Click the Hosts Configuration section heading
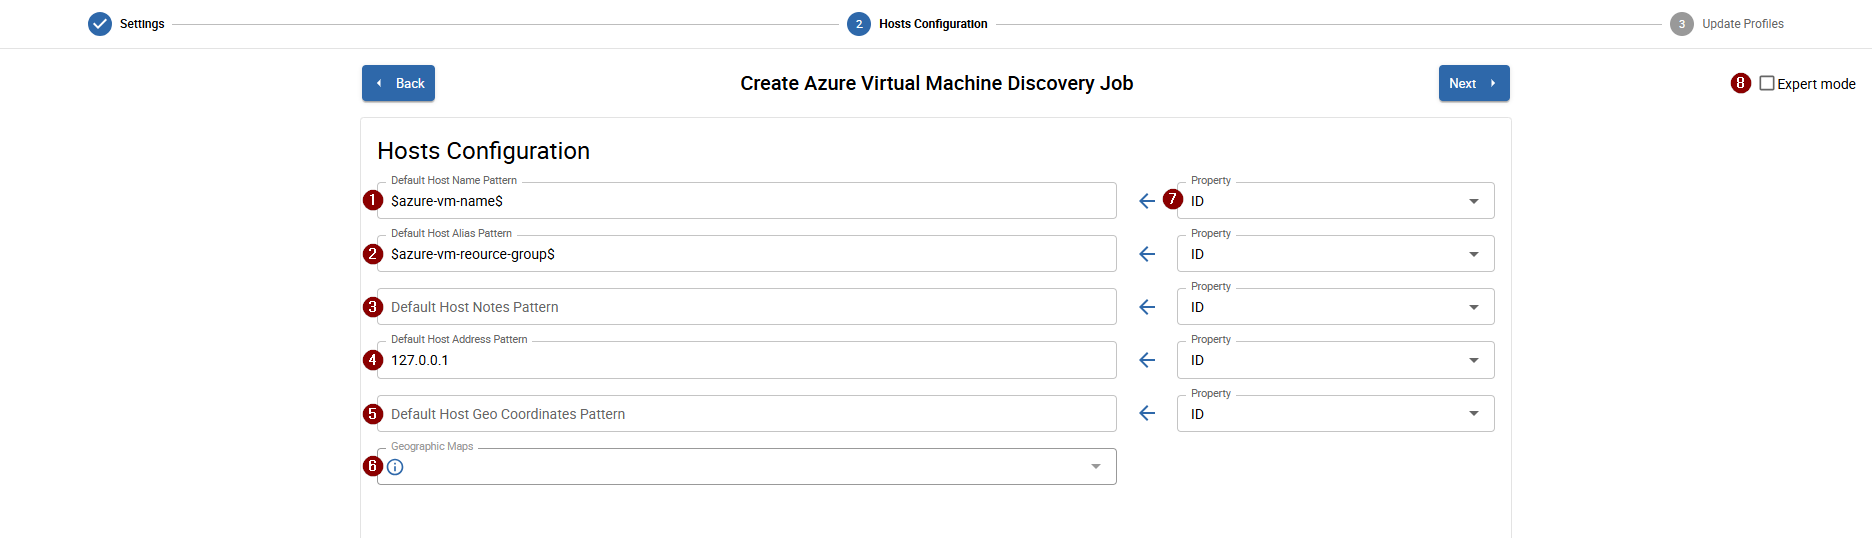 483,151
